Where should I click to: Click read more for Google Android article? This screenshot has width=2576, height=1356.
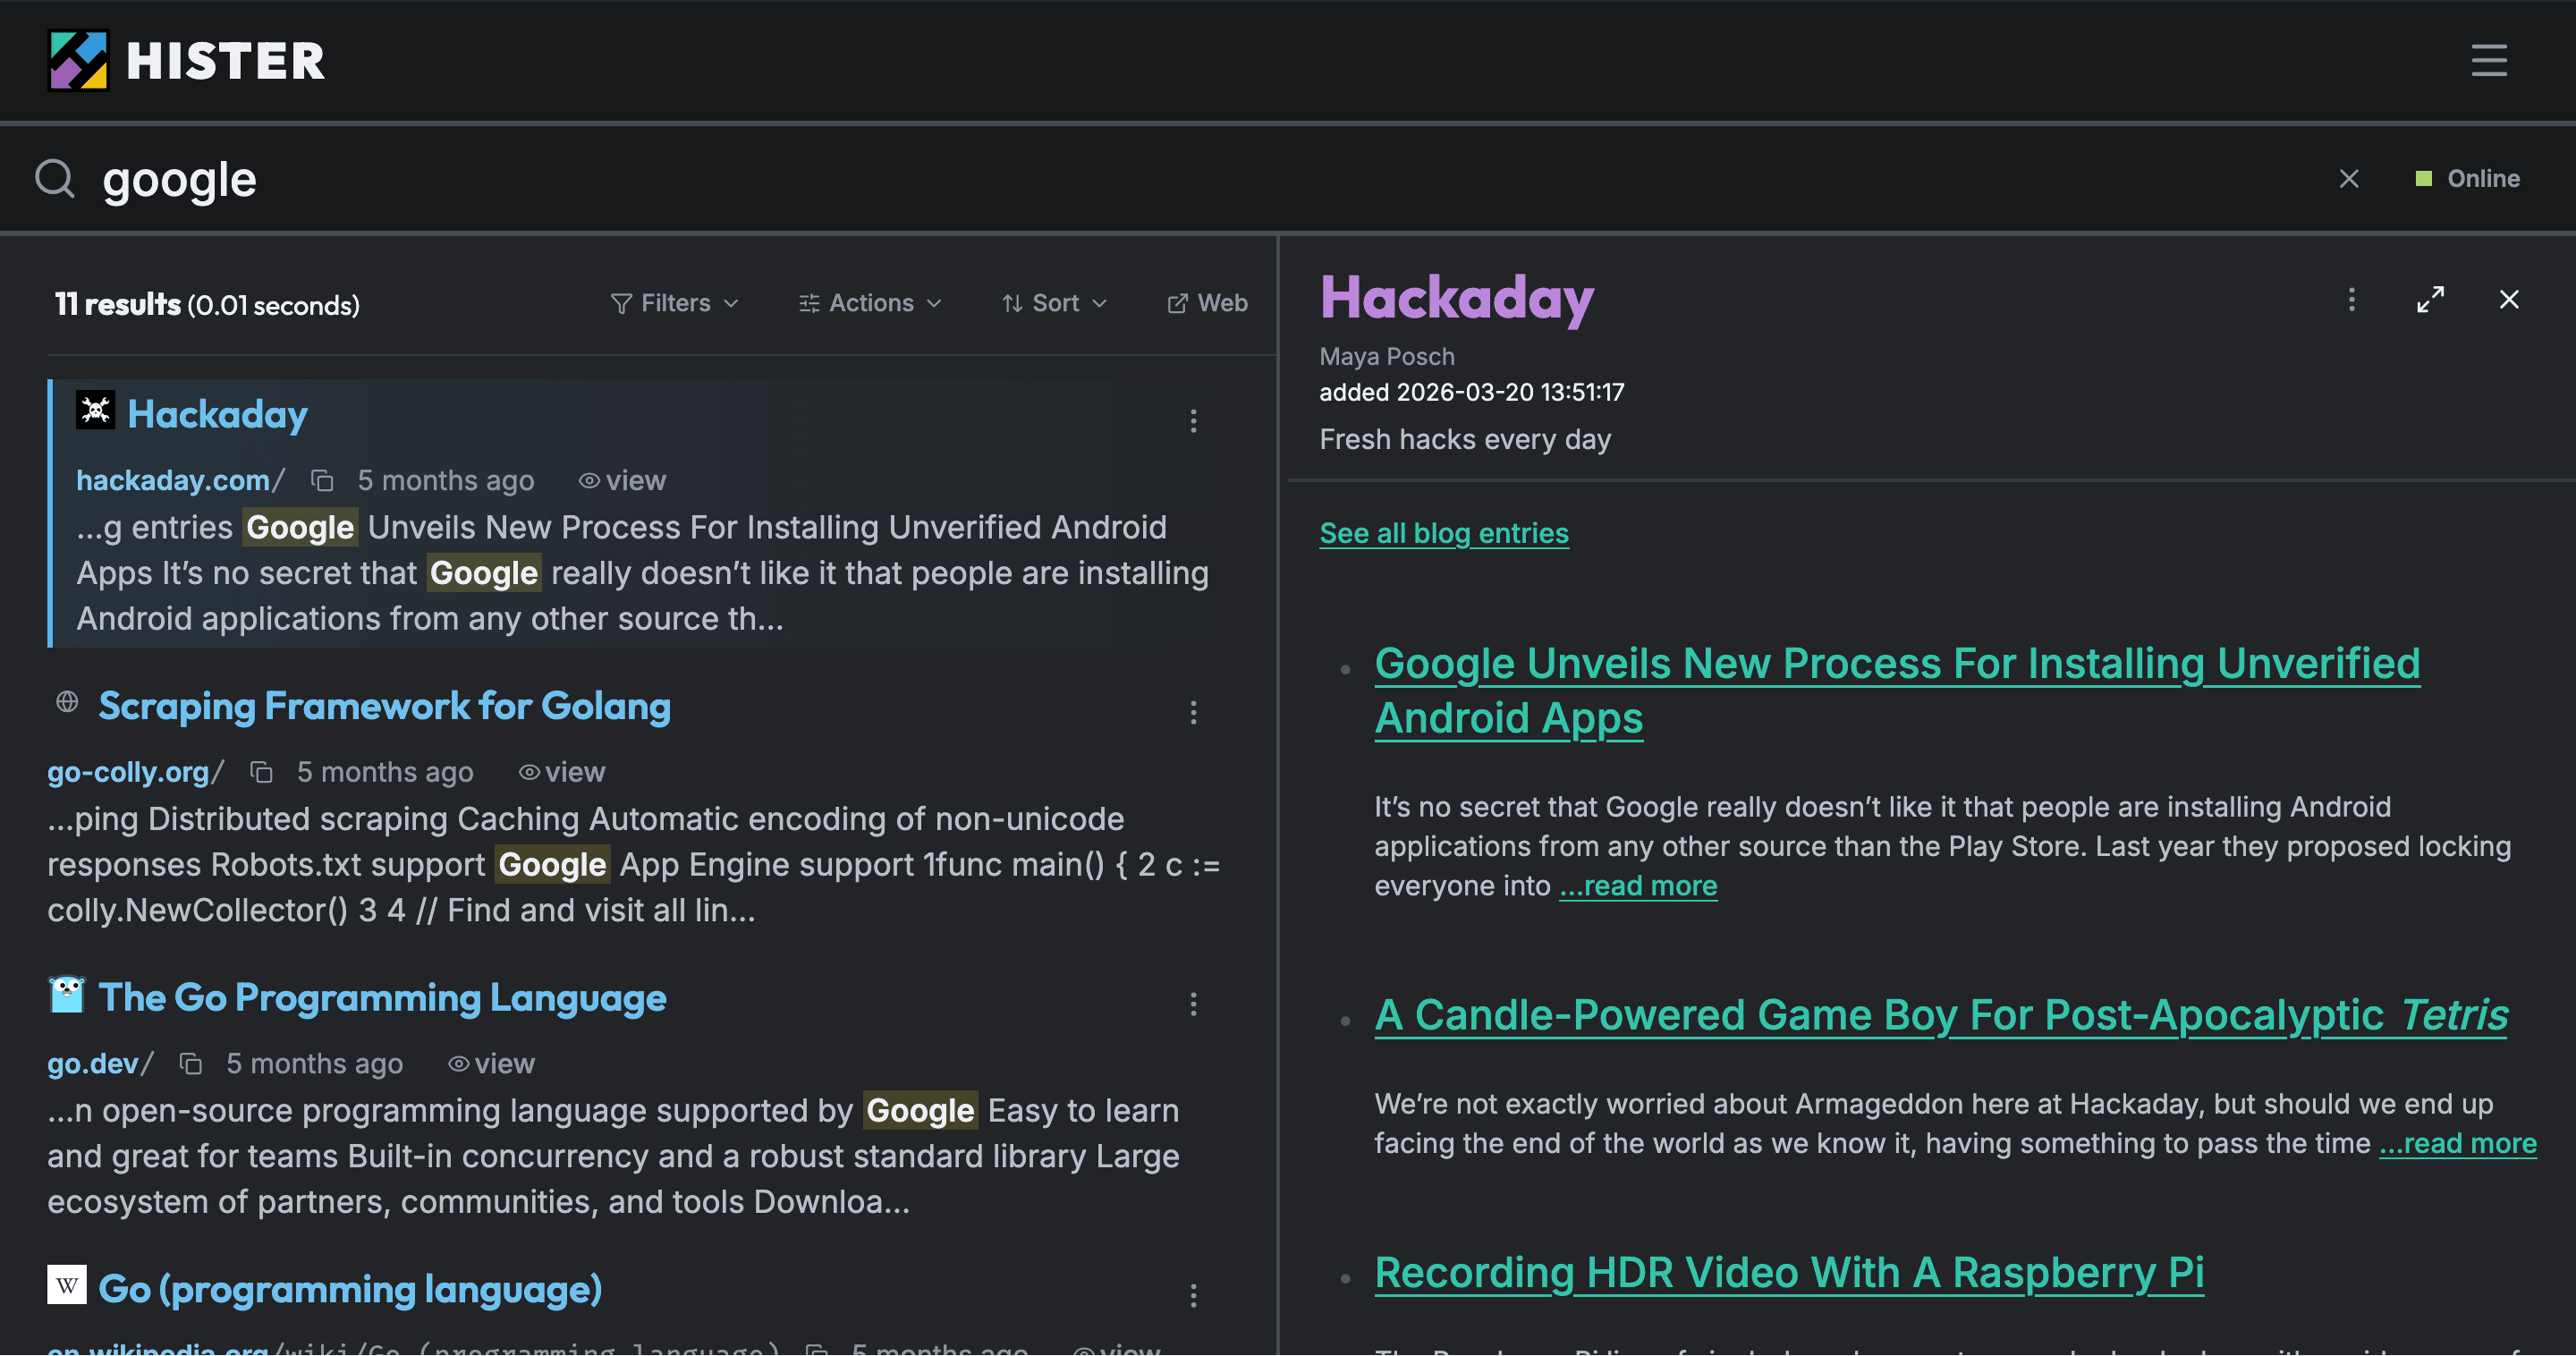click(x=1638, y=886)
